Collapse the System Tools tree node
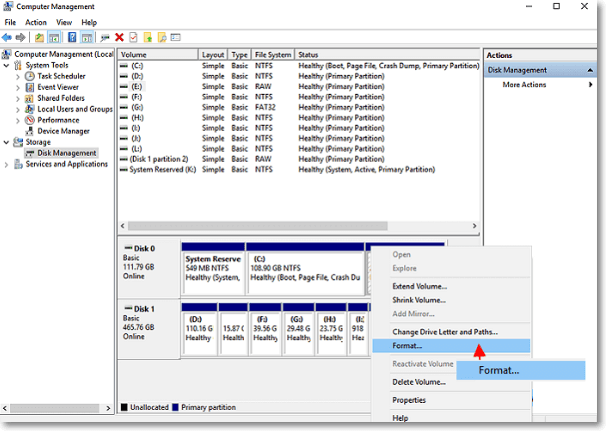Viewport: 606px width, 431px height. click(7, 65)
